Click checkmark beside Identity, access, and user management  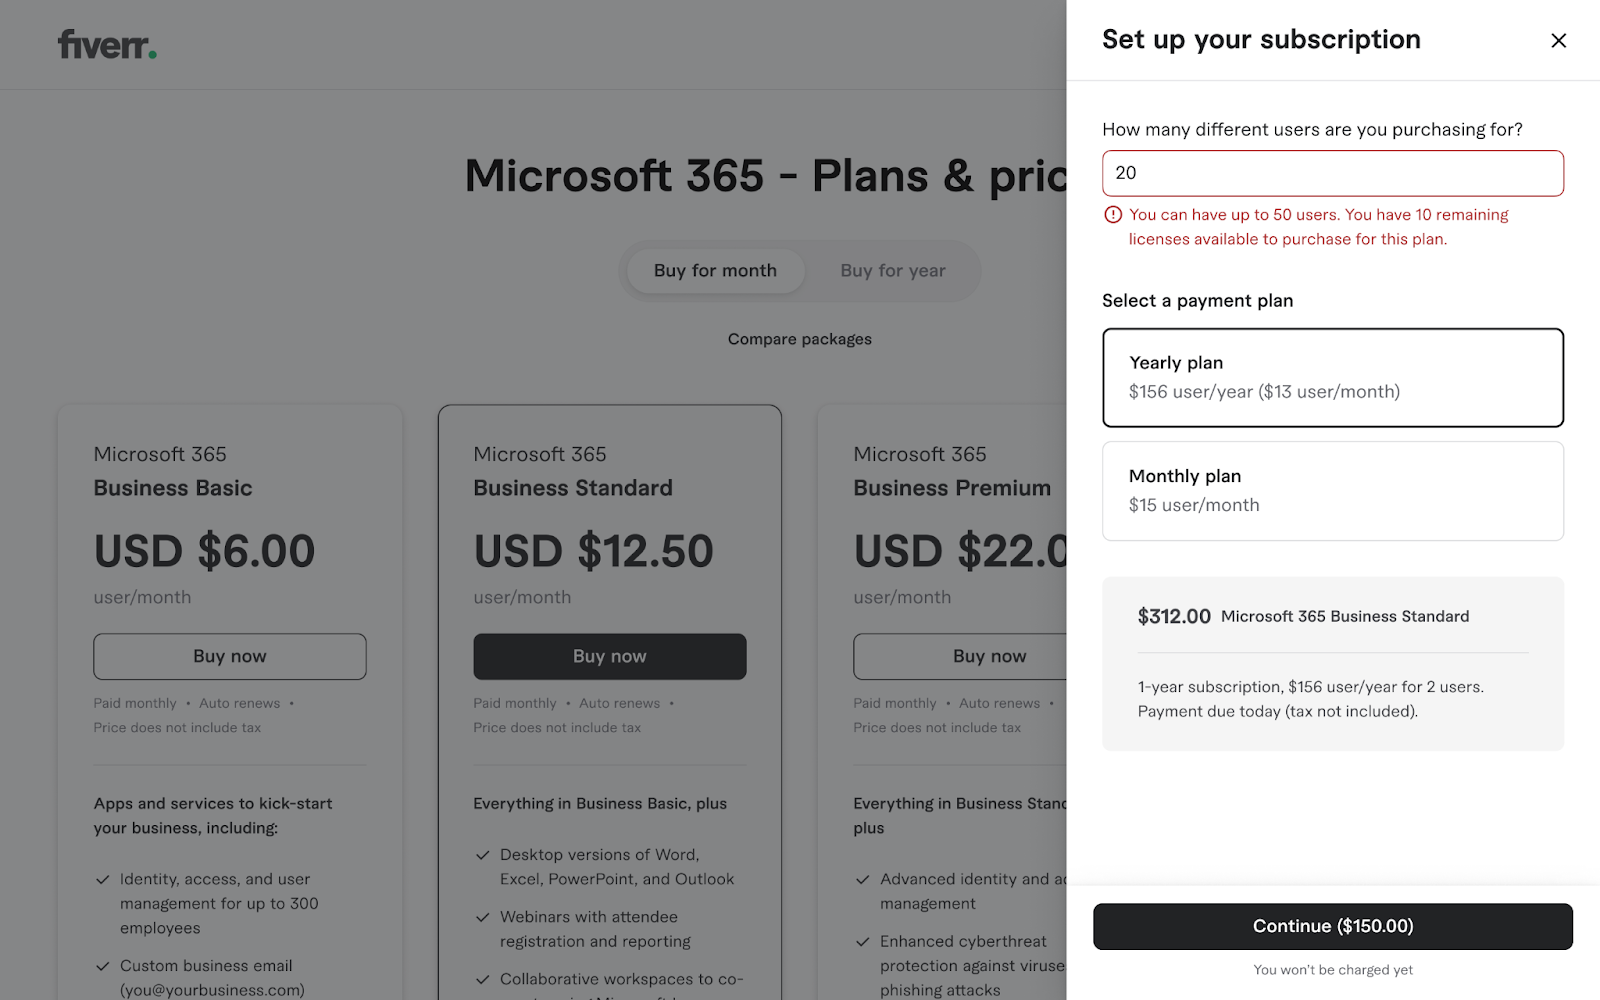pyautogui.click(x=102, y=880)
